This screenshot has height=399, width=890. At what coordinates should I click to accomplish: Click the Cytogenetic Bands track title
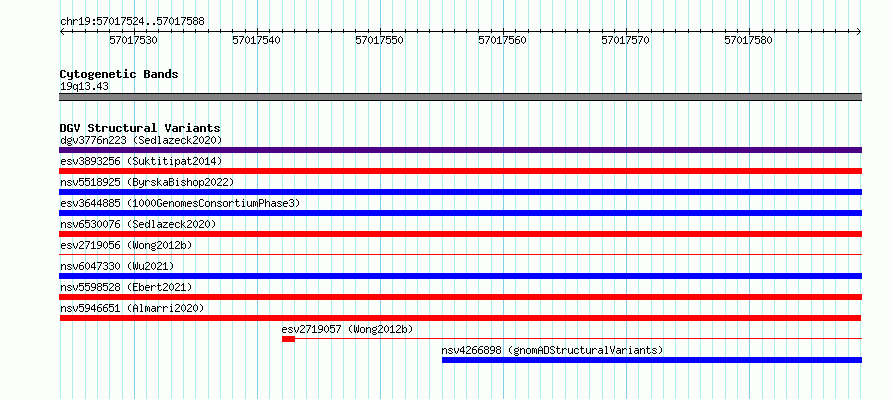click(119, 74)
